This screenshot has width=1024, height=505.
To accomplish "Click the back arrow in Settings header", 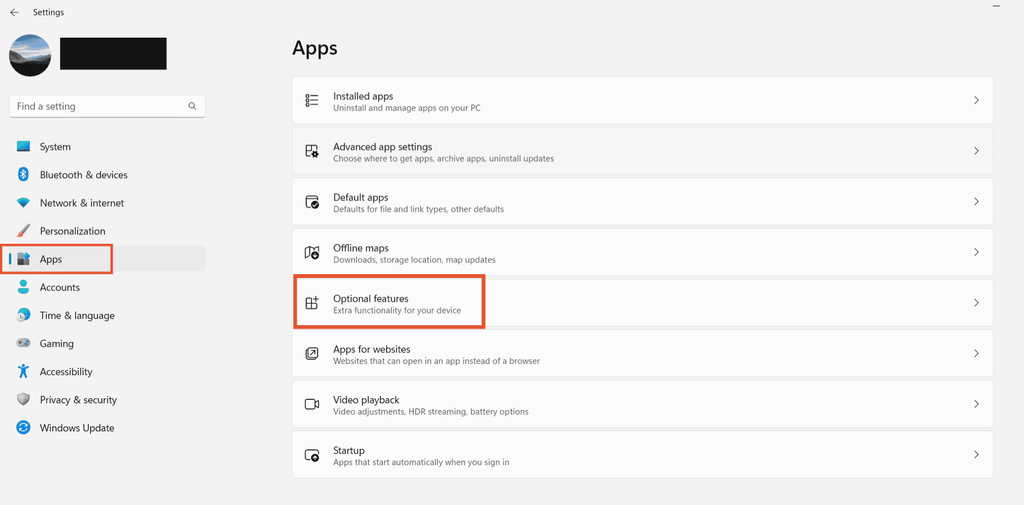I will (x=14, y=12).
